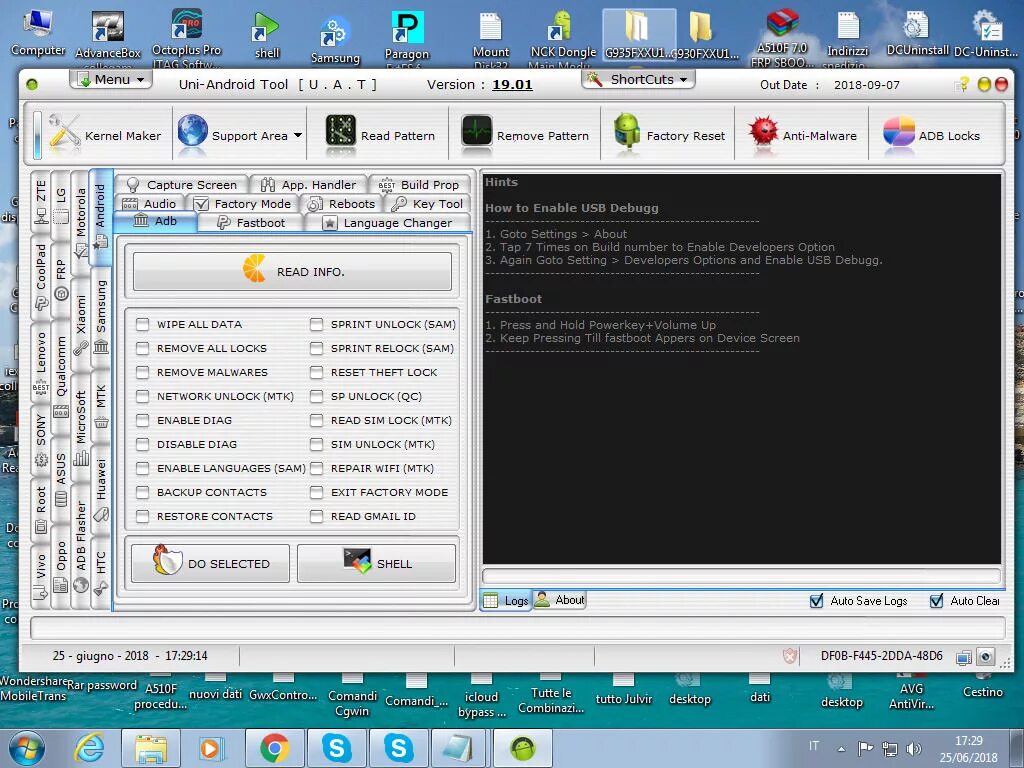Click the input field below log console

(741, 576)
